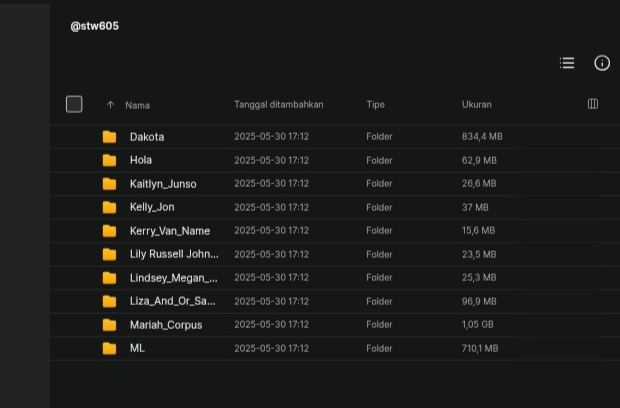Click the Dakota folder icon
The image size is (620, 408).
click(110, 137)
